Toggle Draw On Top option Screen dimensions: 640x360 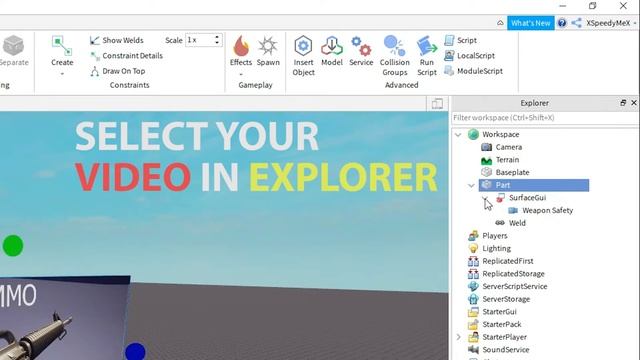[x=118, y=71]
